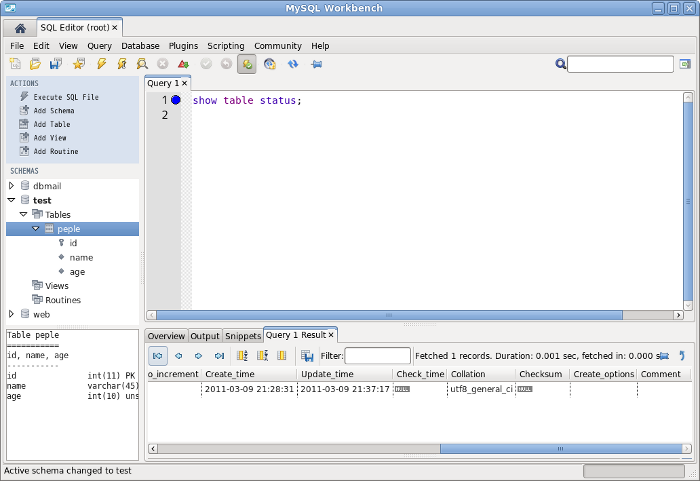Focus the toolbar search input field
The height and width of the screenshot is (481, 700).
click(x=620, y=64)
